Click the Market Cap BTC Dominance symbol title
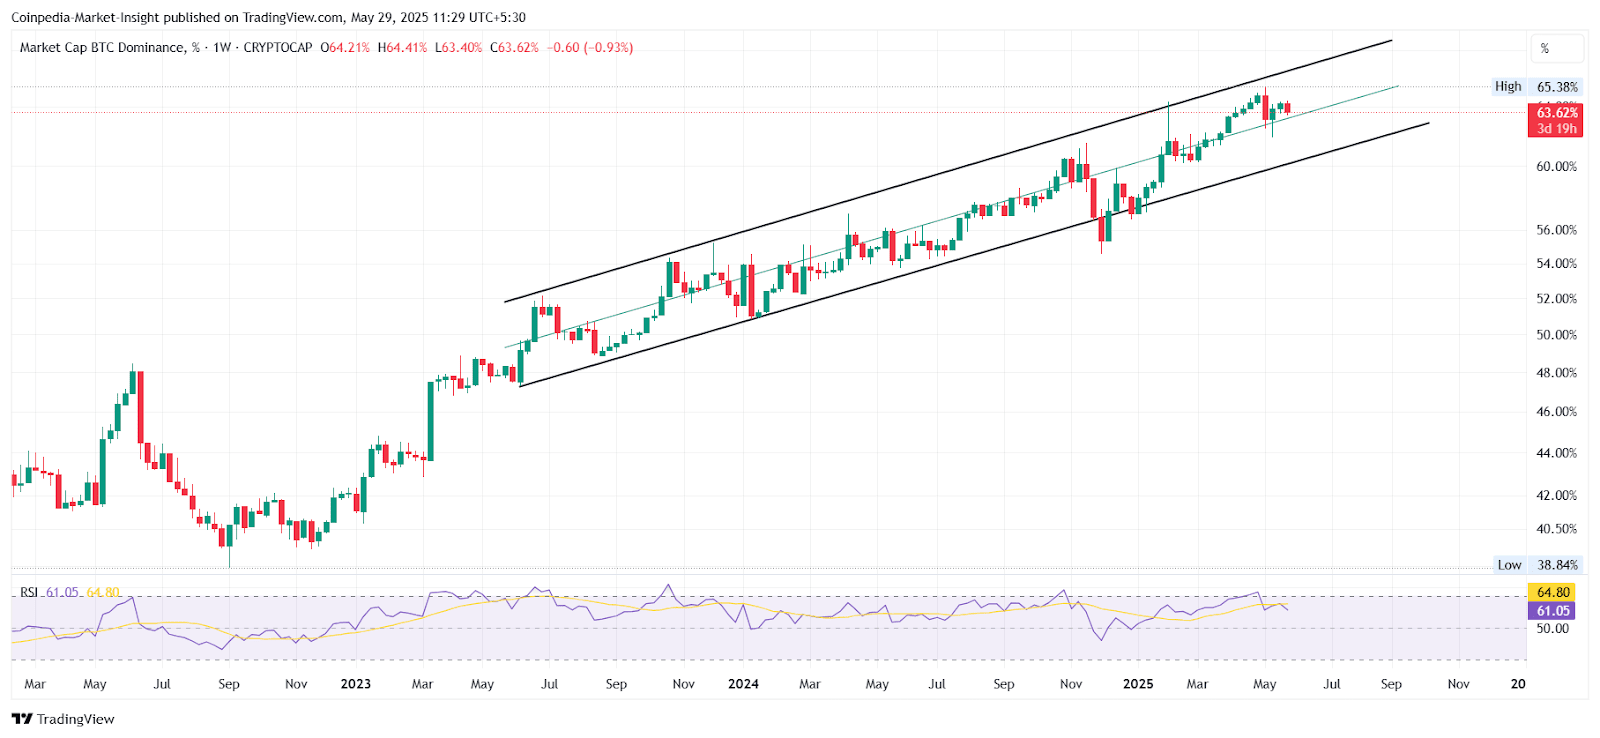 [x=102, y=48]
